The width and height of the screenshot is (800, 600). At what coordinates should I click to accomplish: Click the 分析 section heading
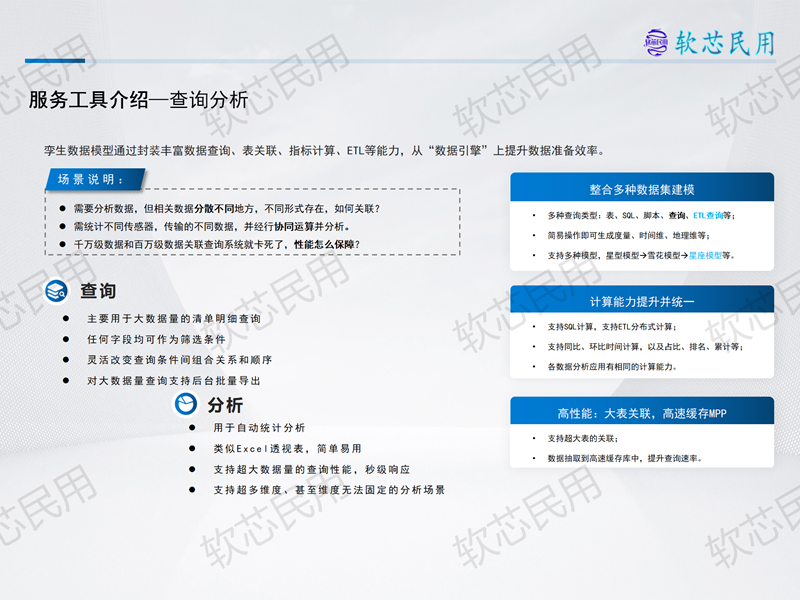point(225,405)
